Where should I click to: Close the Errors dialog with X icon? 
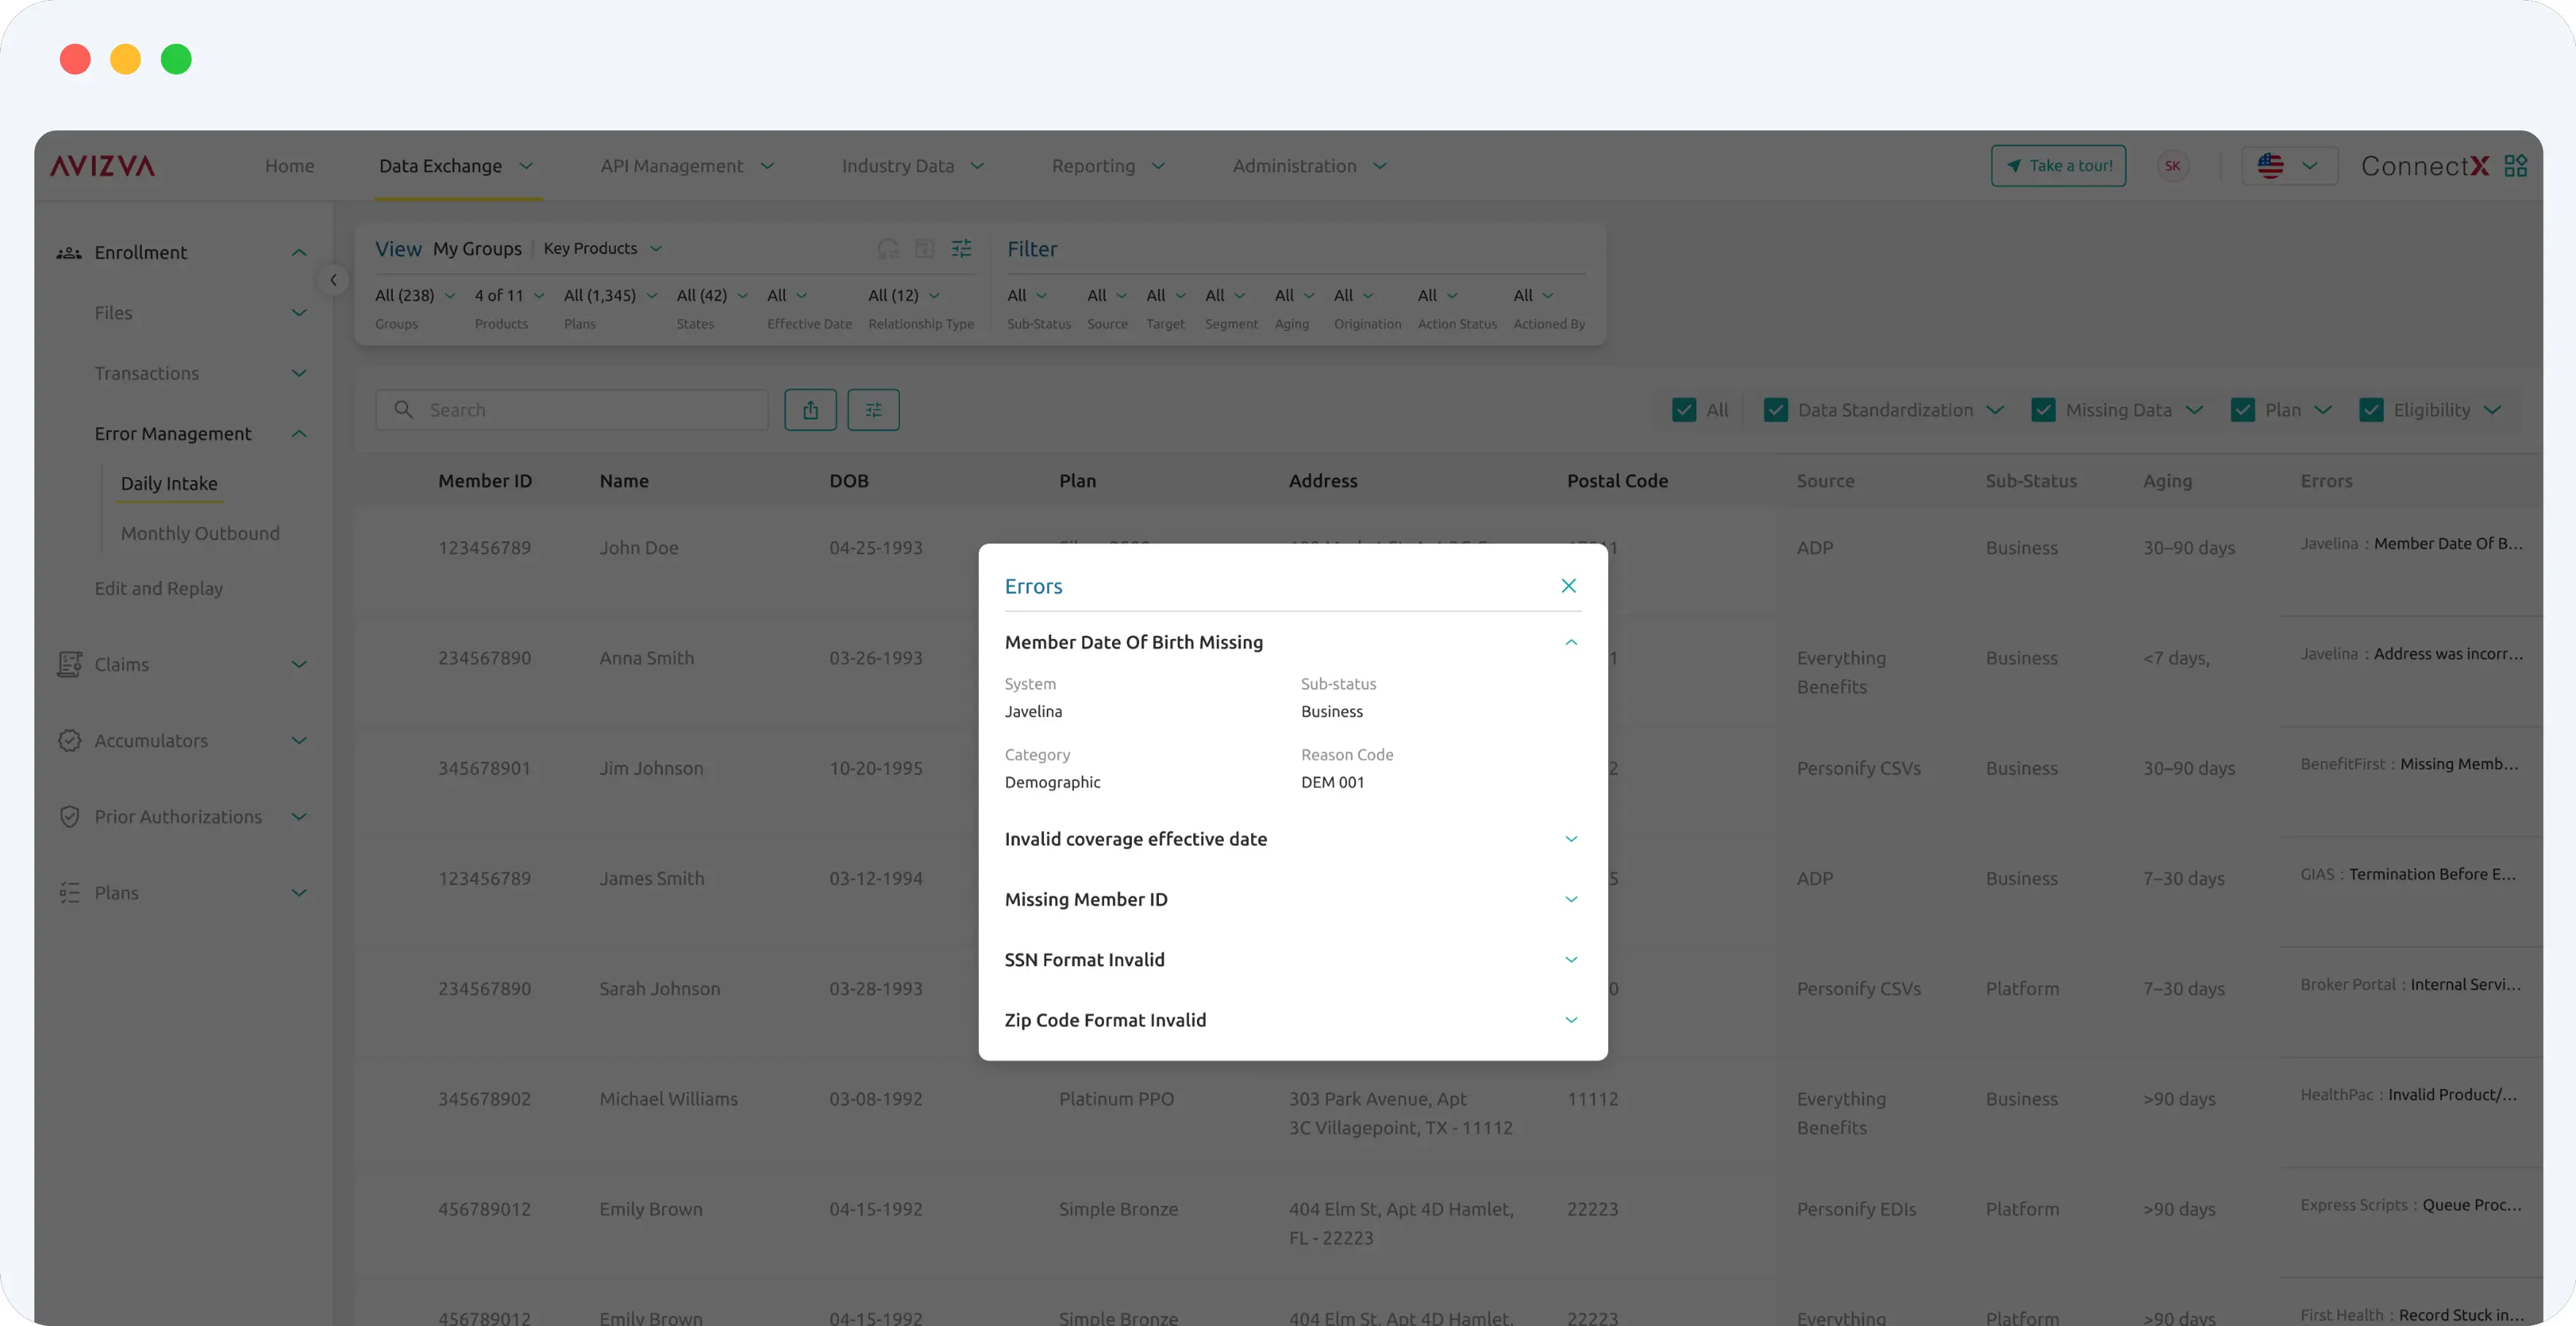(1568, 586)
